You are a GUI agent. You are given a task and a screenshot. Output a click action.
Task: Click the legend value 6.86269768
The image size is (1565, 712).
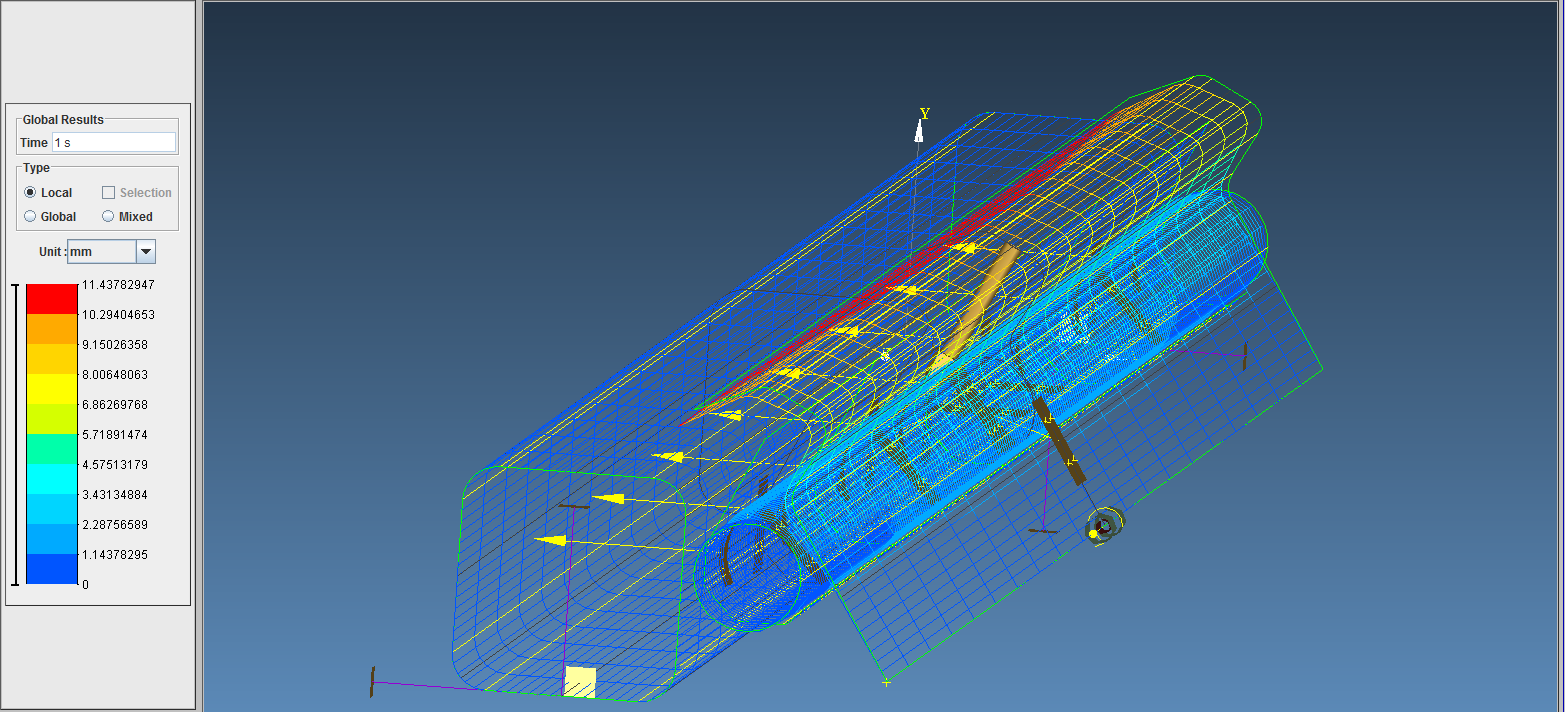(x=115, y=405)
